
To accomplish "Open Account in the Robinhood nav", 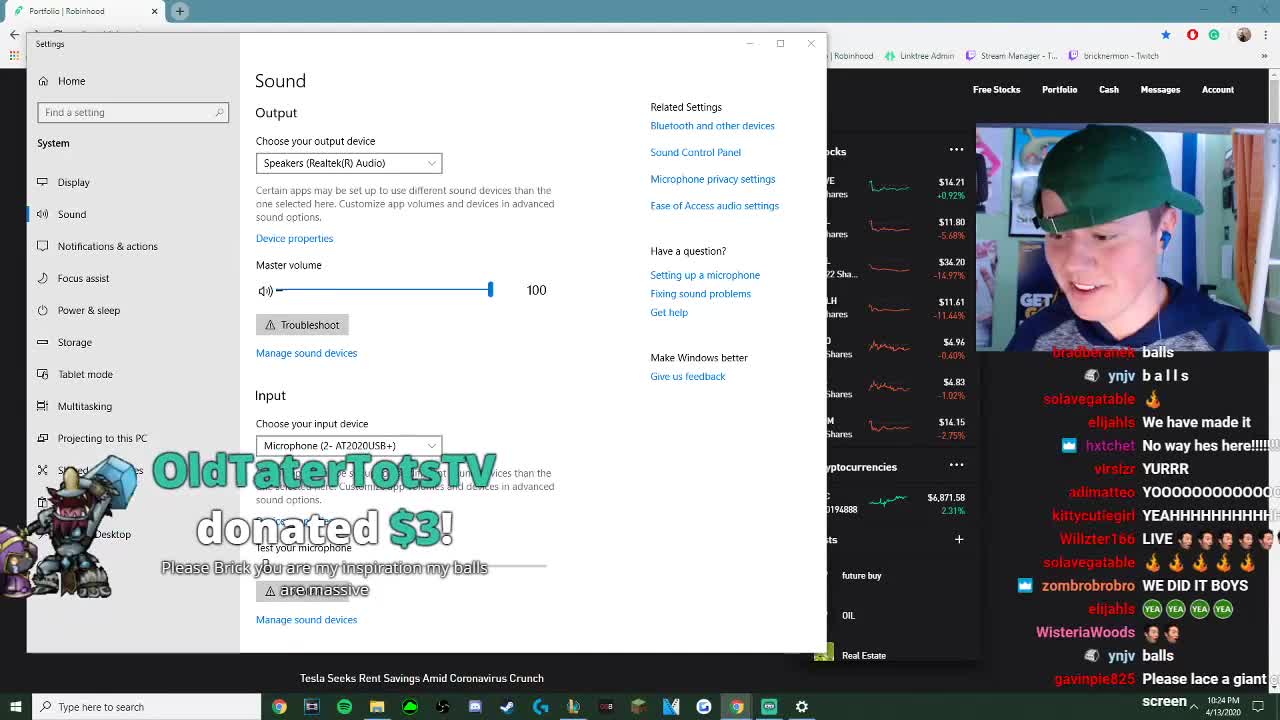I will coord(1218,90).
